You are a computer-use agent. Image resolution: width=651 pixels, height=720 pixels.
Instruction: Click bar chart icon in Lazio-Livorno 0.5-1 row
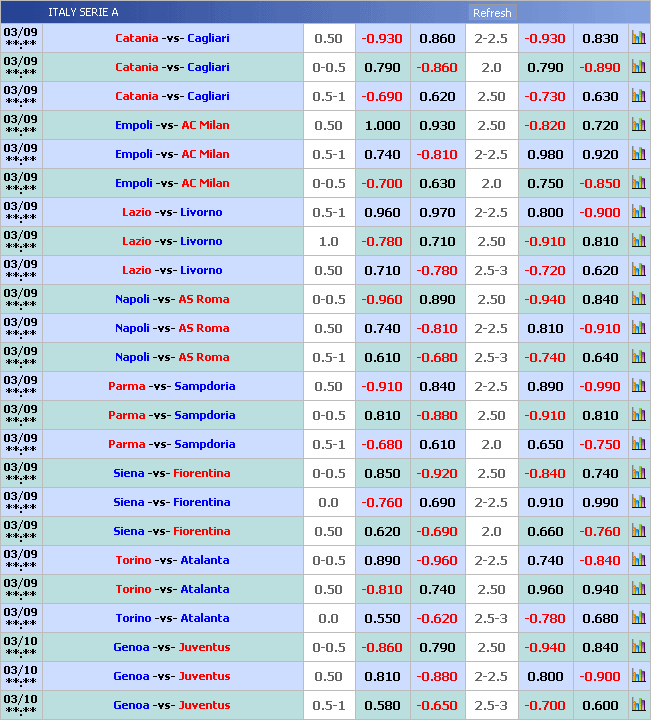pyautogui.click(x=639, y=212)
